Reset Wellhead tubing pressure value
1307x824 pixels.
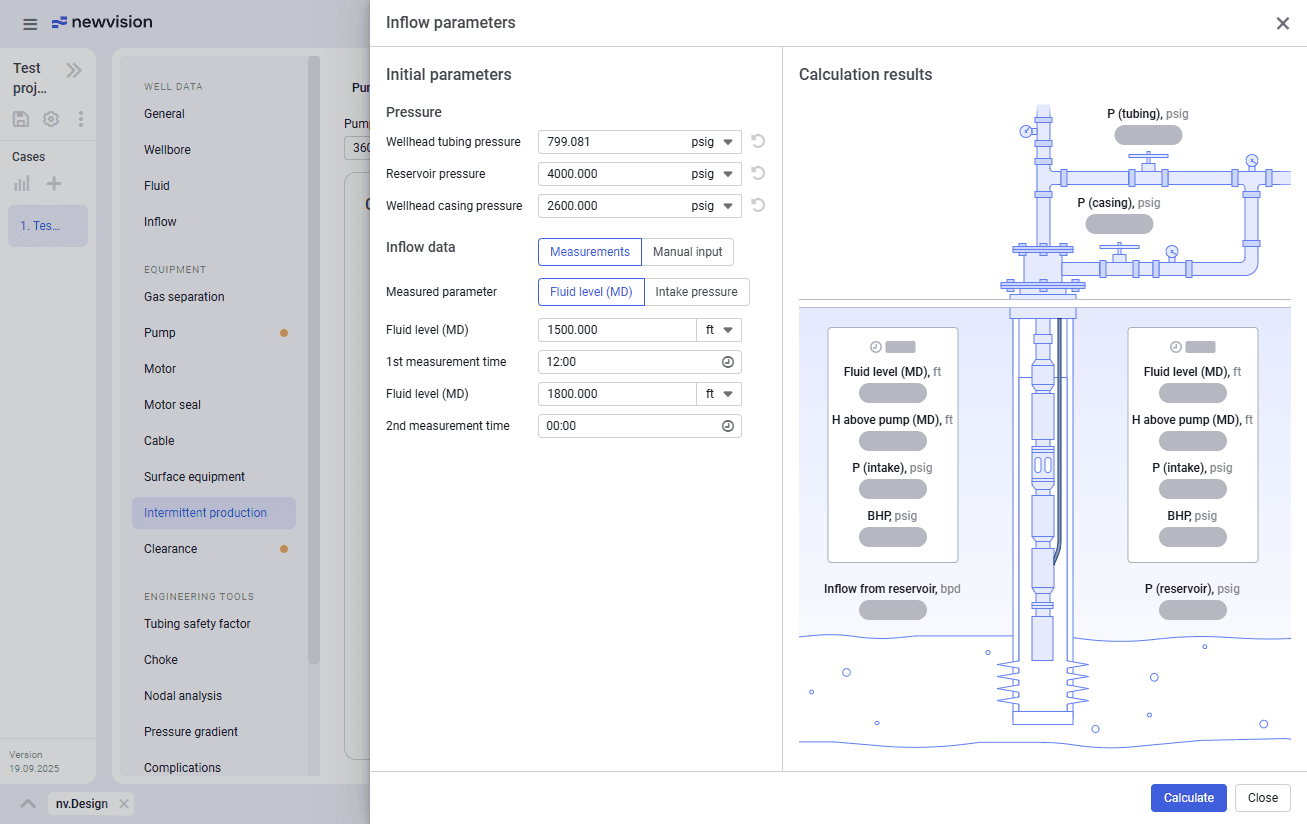[x=758, y=142]
